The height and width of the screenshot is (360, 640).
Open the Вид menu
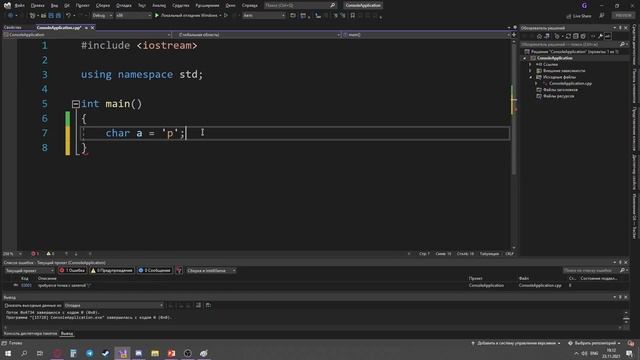point(54,6)
